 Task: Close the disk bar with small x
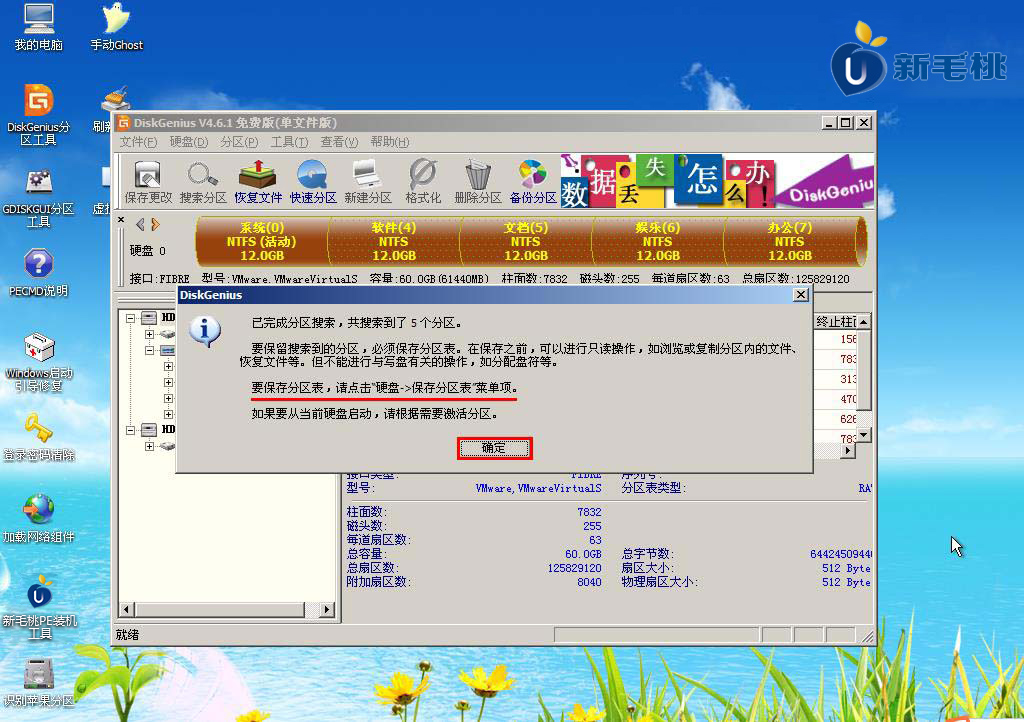click(121, 220)
